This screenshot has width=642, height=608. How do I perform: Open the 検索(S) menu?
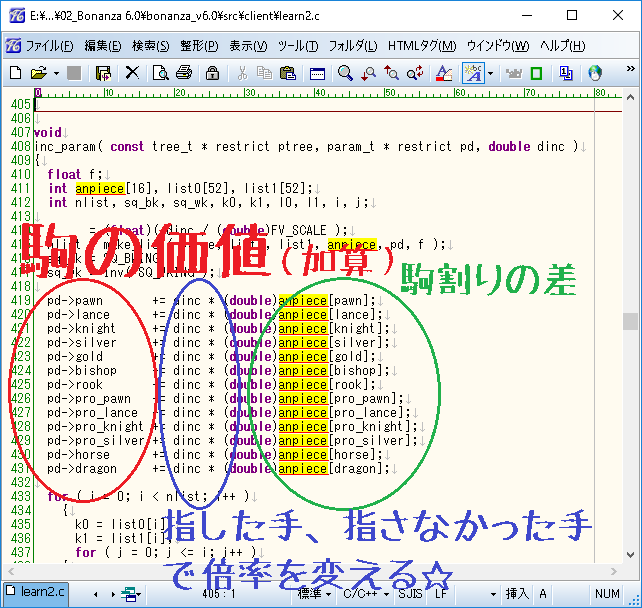tap(151, 46)
